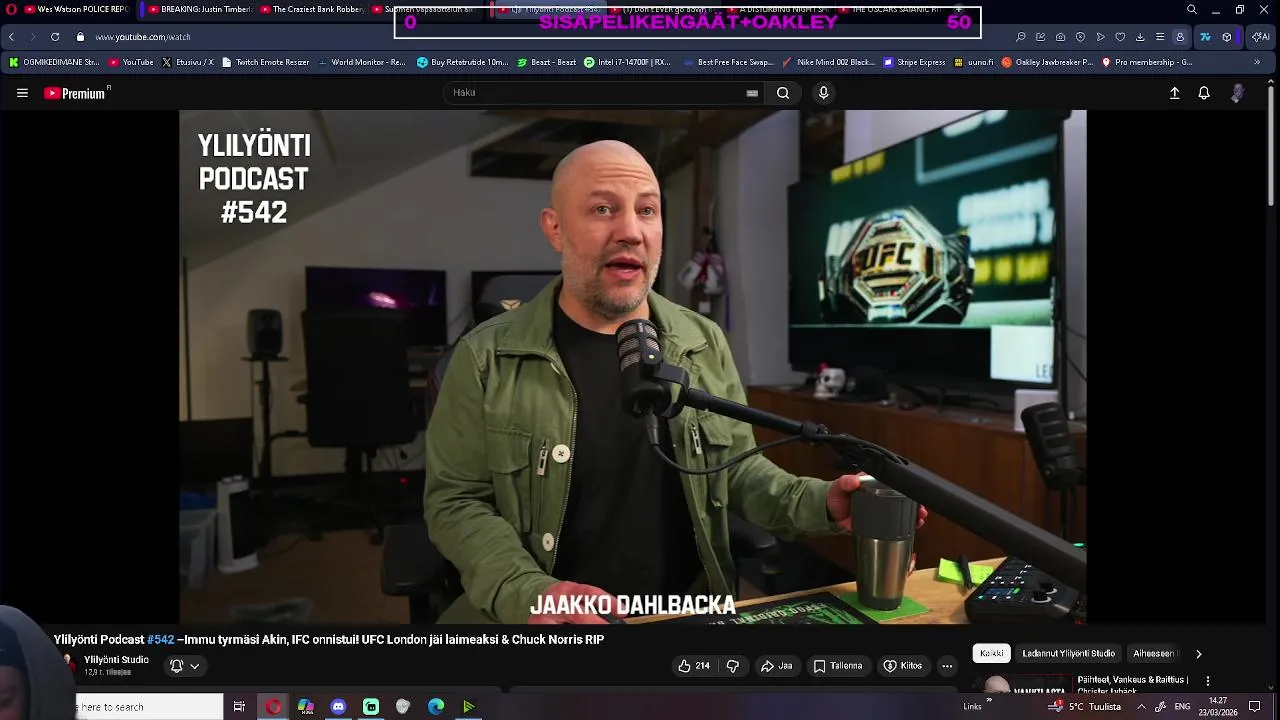Open the YouTube bookmark in bookmarks bar
Image resolution: width=1280 pixels, height=720 pixels.
(x=131, y=62)
